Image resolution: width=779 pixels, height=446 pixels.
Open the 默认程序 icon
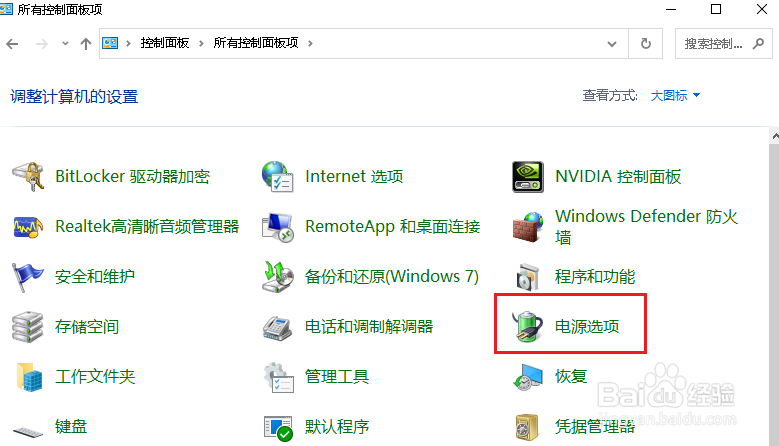tap(278, 428)
